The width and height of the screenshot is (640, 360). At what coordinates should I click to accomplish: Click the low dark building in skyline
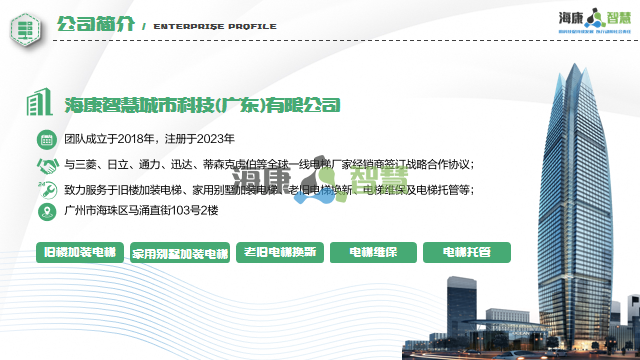(461, 309)
